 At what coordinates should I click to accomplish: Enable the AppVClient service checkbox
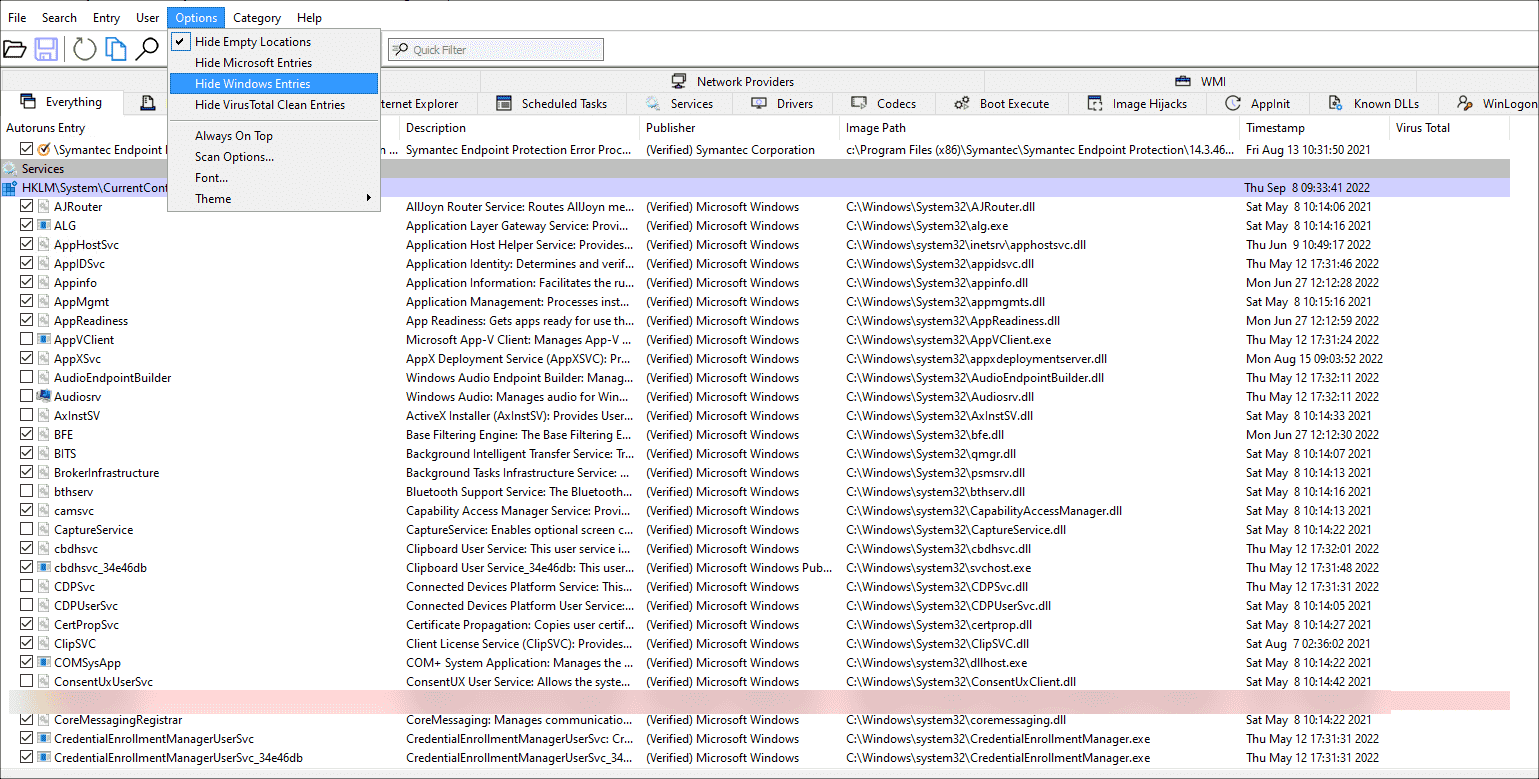click(25, 339)
